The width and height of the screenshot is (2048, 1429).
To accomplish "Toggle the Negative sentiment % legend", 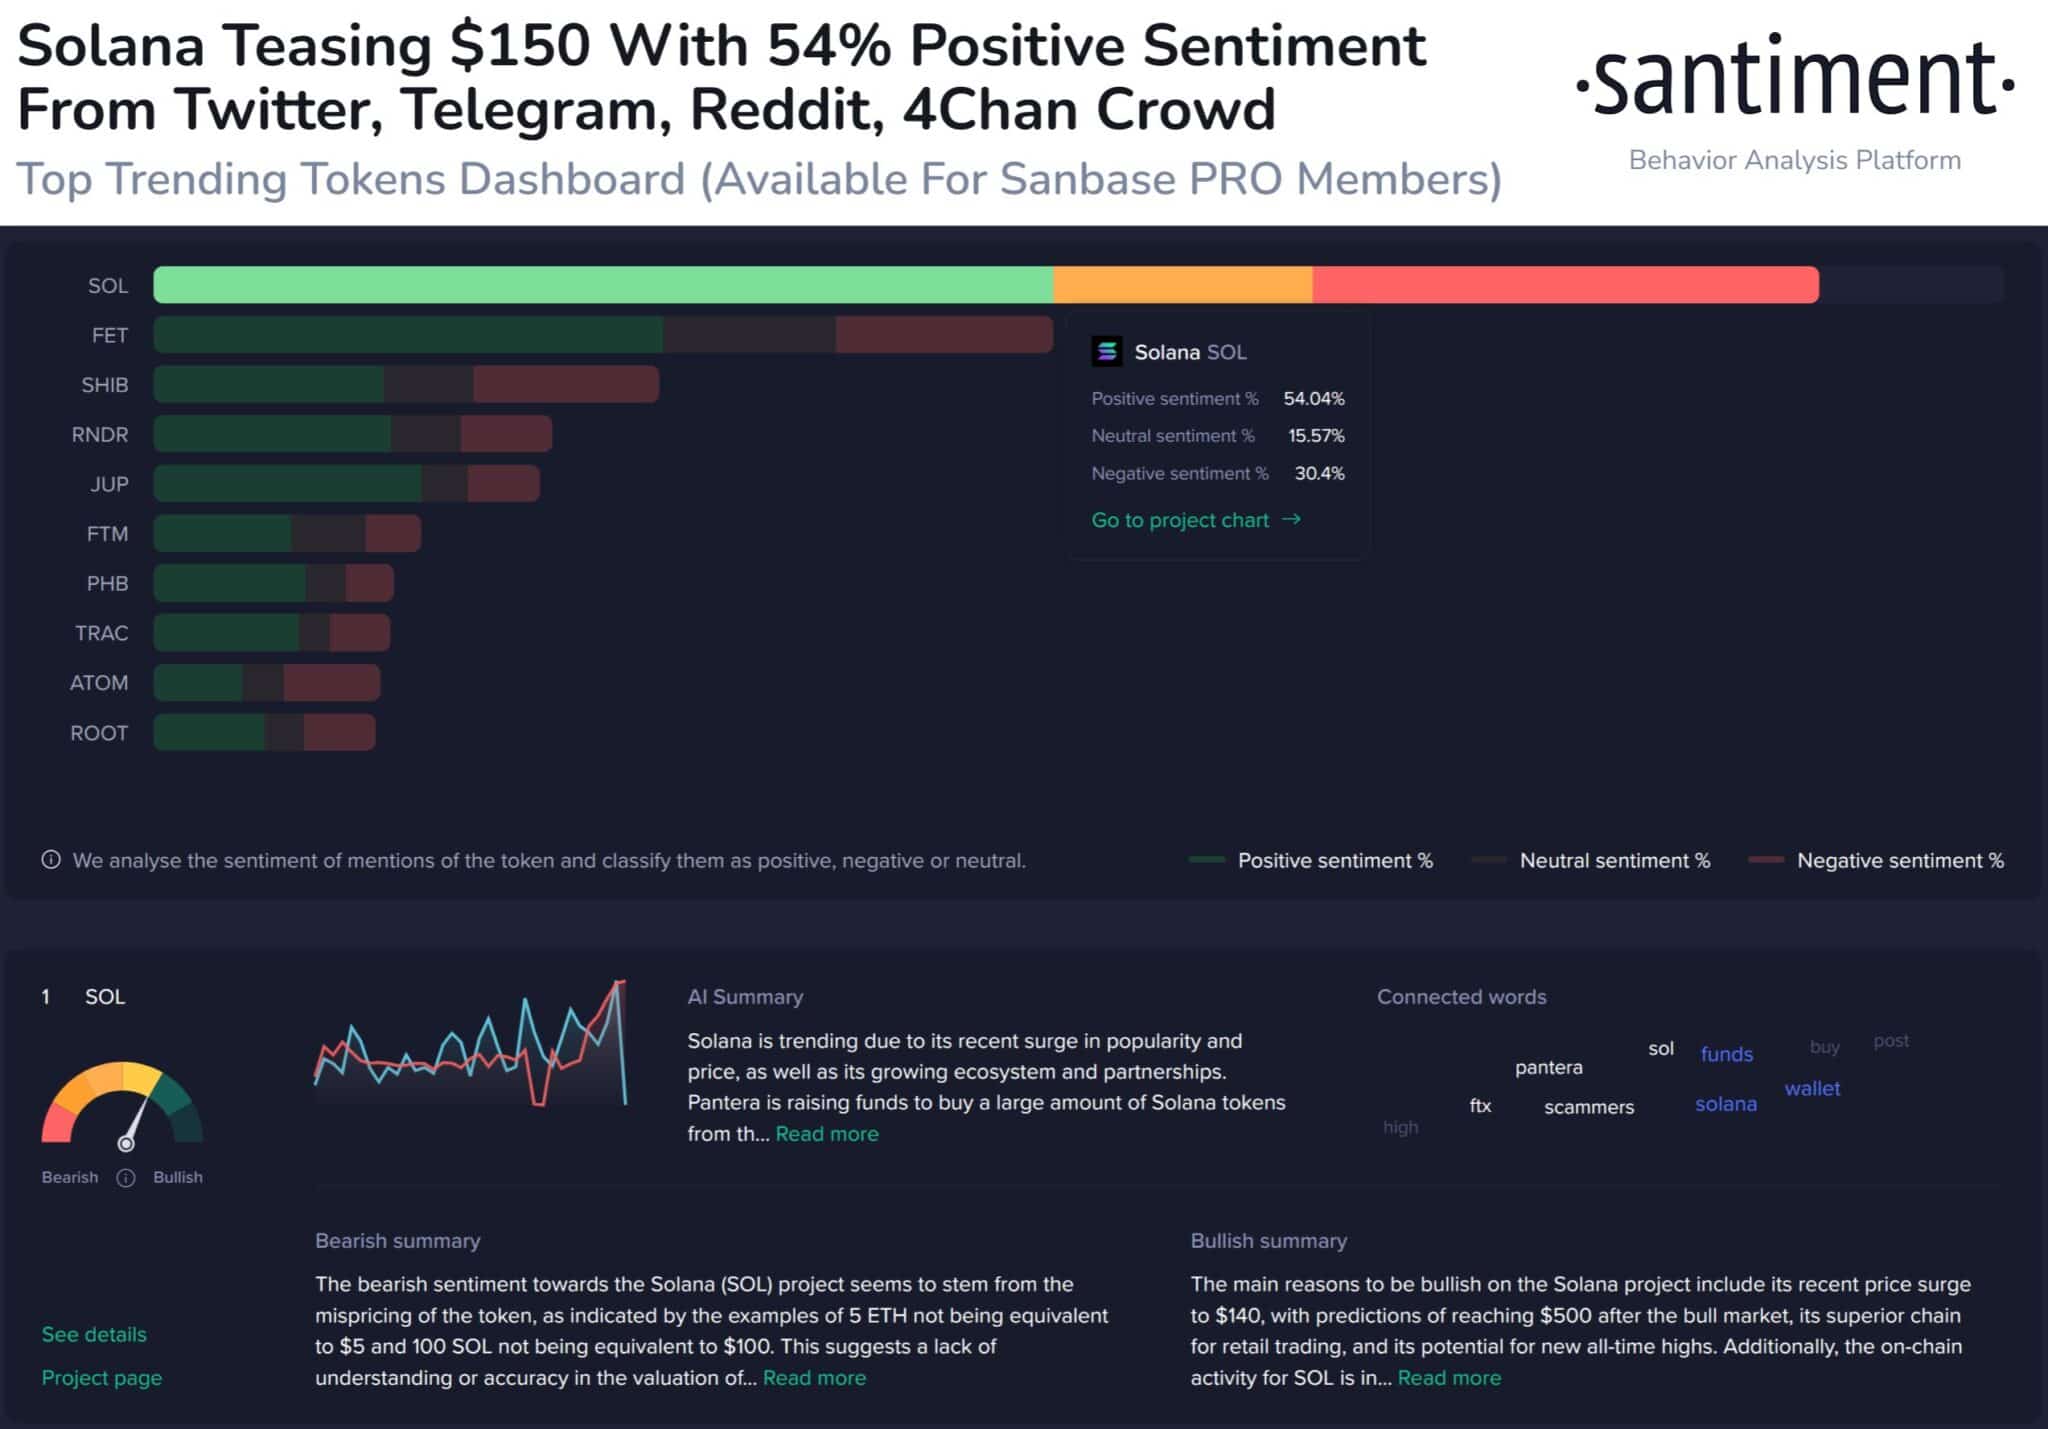I will click(x=1898, y=860).
